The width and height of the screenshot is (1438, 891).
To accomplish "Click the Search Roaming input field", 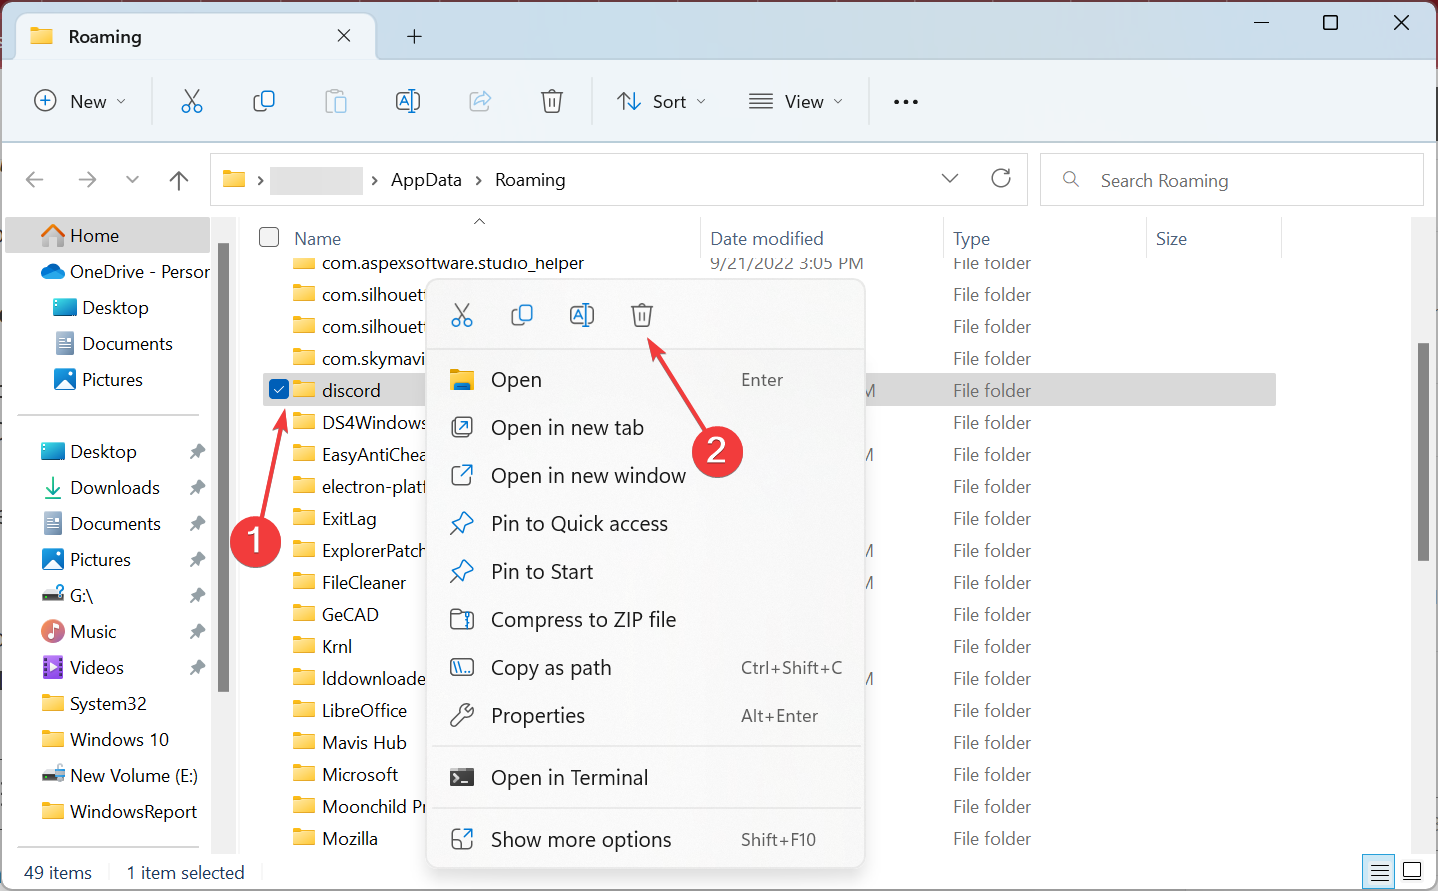I will [x=1232, y=180].
